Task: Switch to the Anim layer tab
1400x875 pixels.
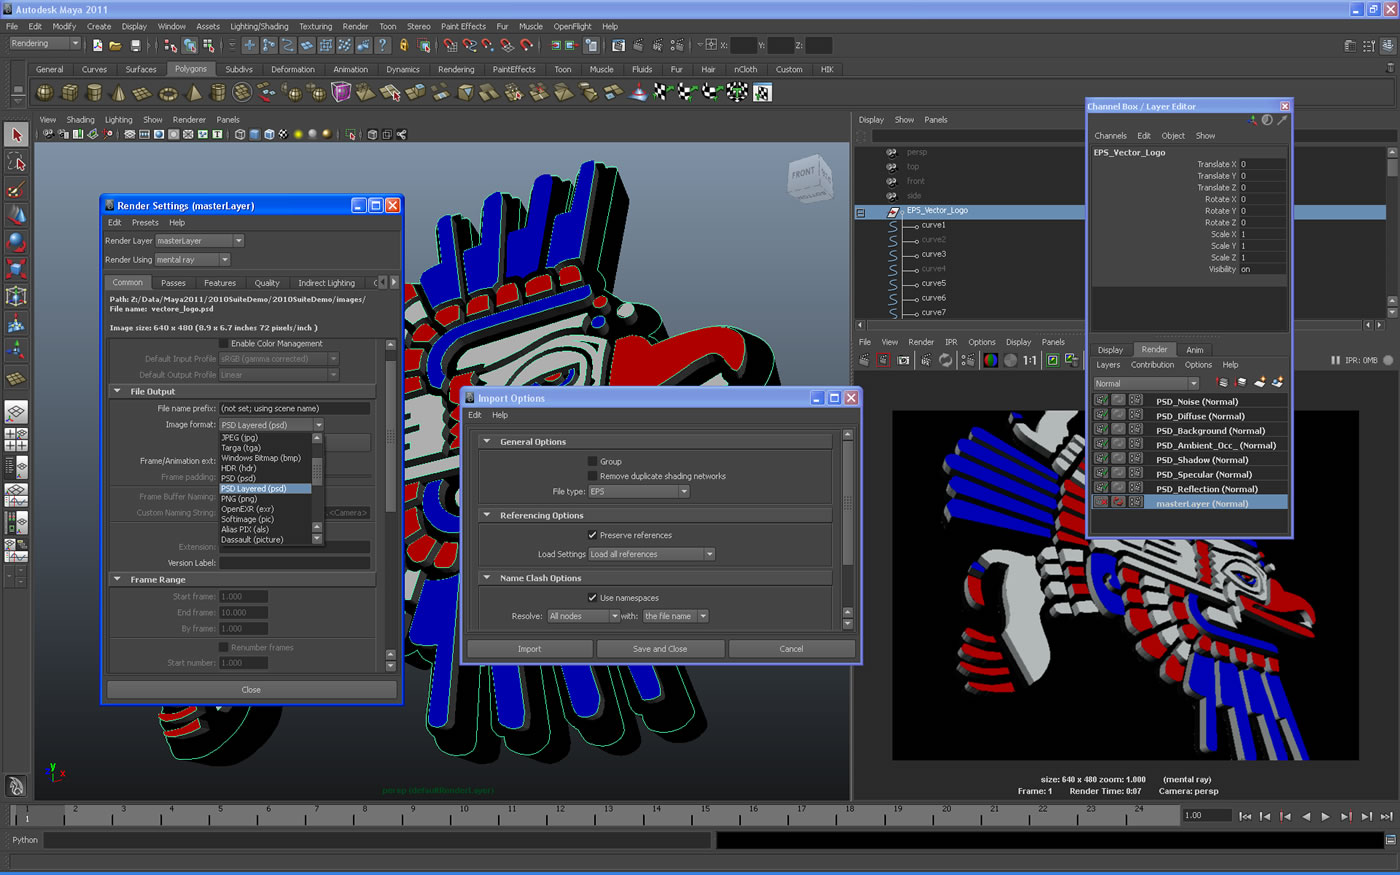Action: [1195, 350]
